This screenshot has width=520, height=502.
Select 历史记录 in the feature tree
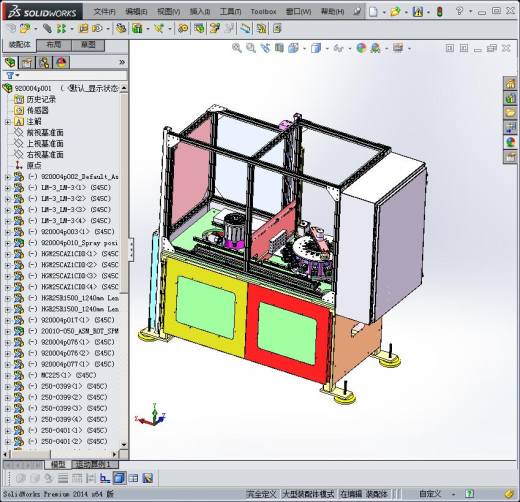(x=41, y=99)
